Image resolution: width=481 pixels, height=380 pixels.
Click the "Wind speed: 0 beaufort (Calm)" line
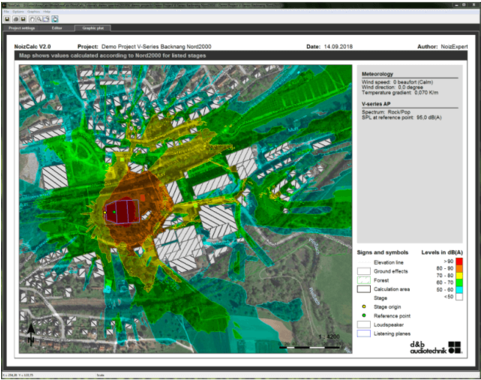coord(397,82)
